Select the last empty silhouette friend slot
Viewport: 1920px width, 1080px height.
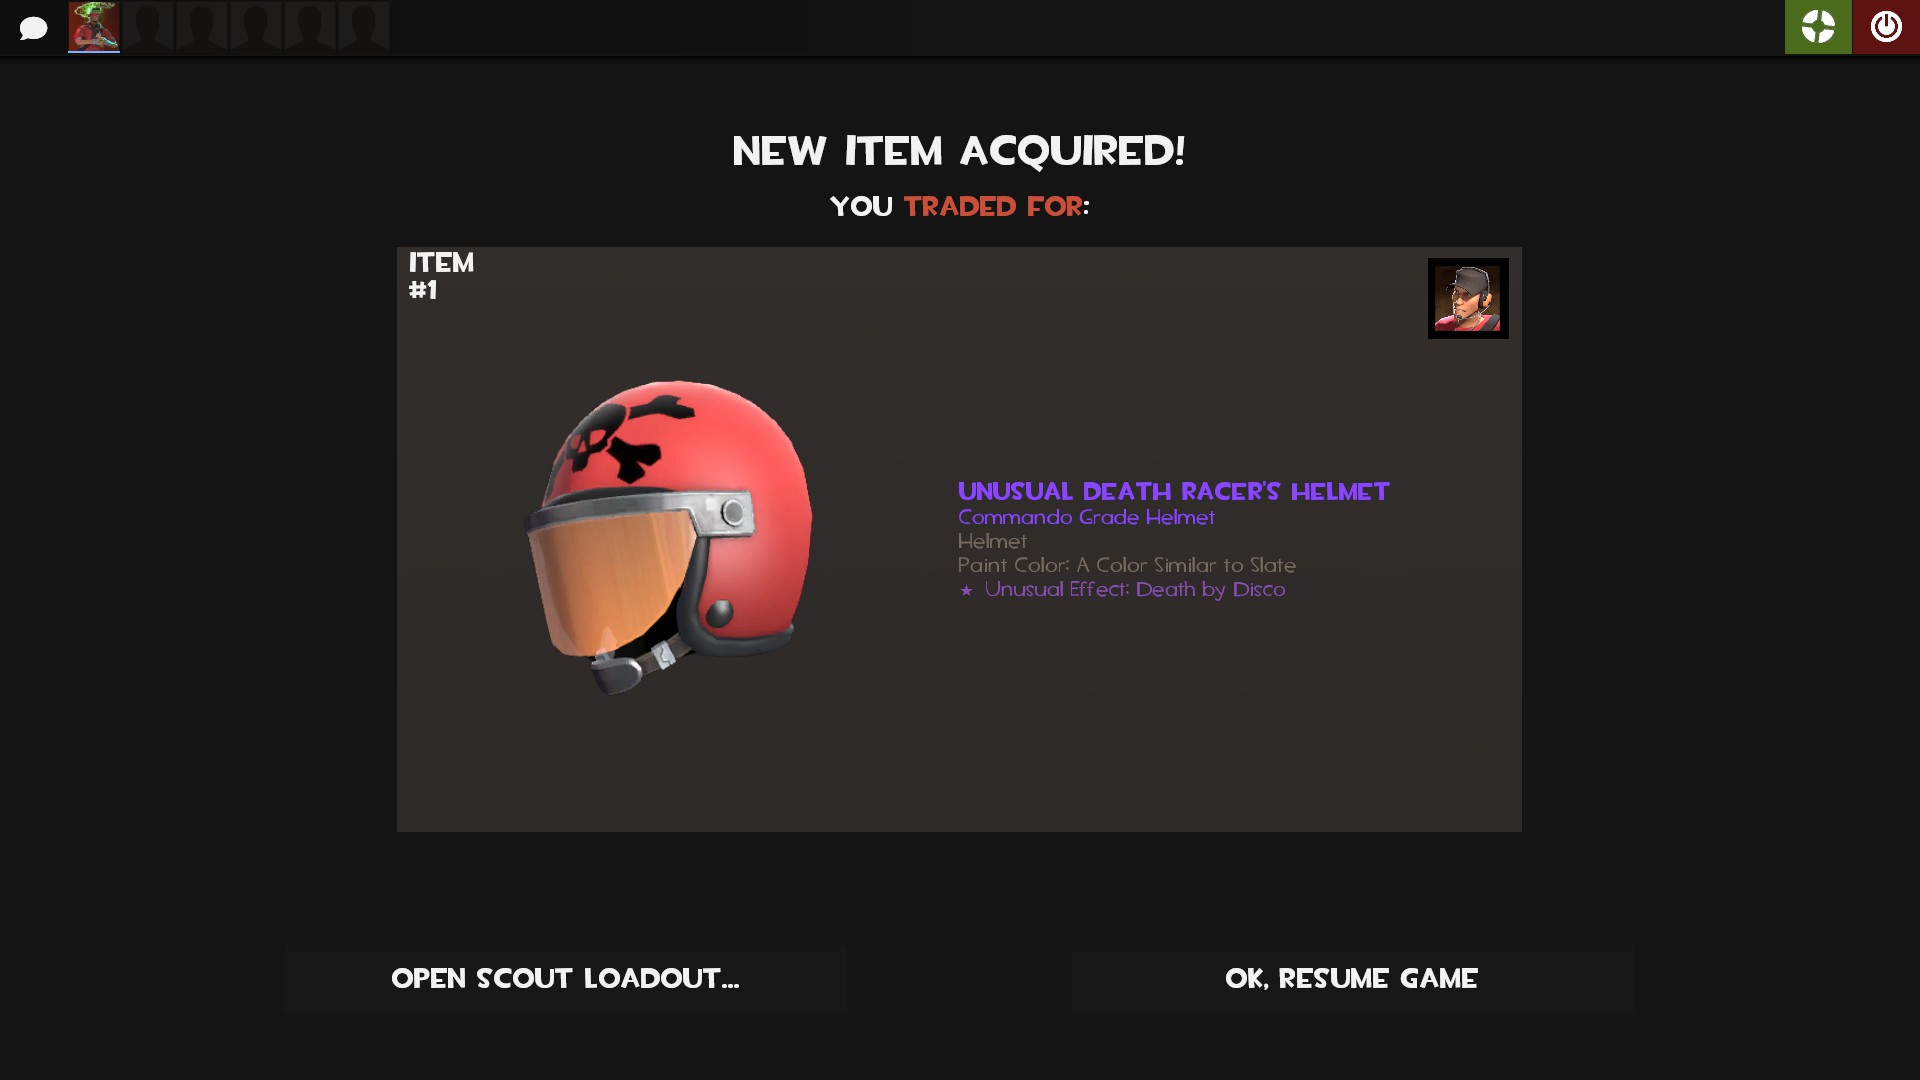pos(364,26)
